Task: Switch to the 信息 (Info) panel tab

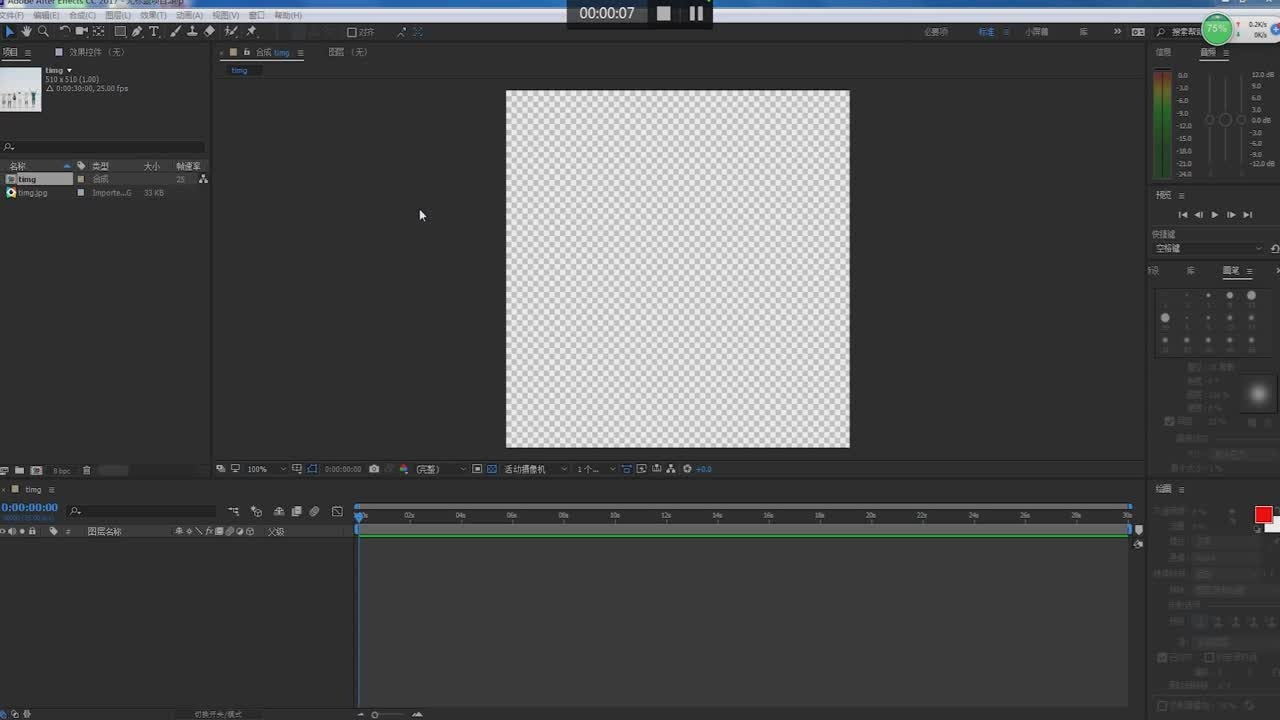Action: point(1163,52)
